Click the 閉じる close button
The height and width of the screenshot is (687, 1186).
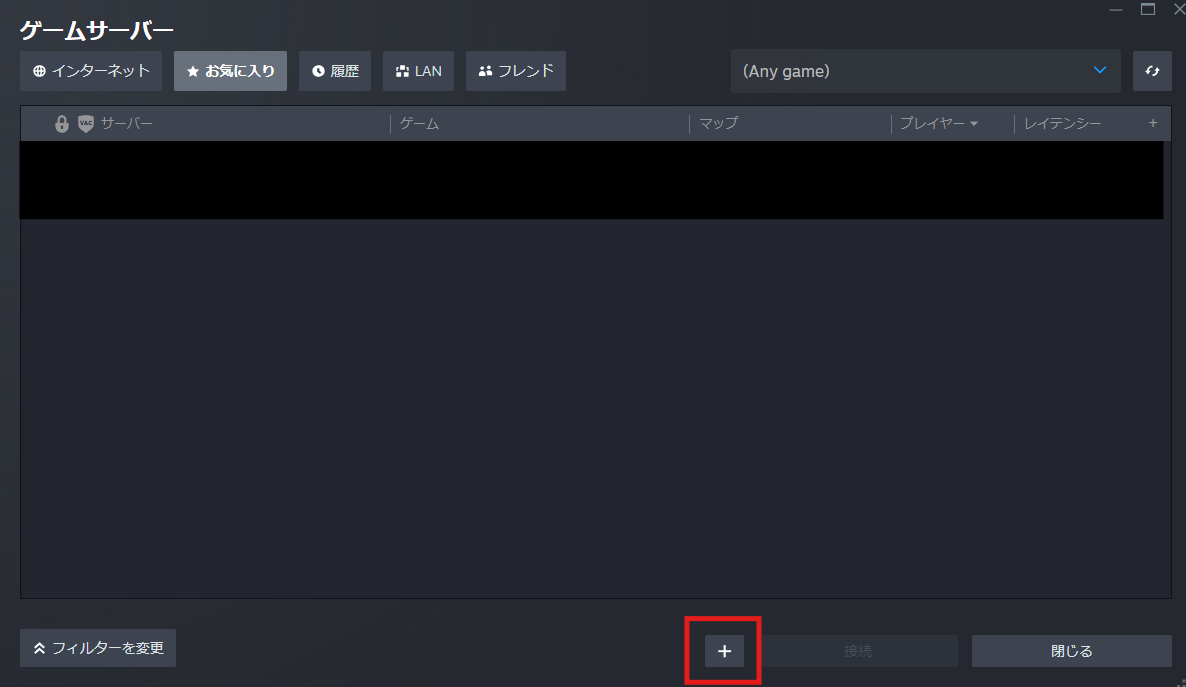pyautogui.click(x=1072, y=651)
